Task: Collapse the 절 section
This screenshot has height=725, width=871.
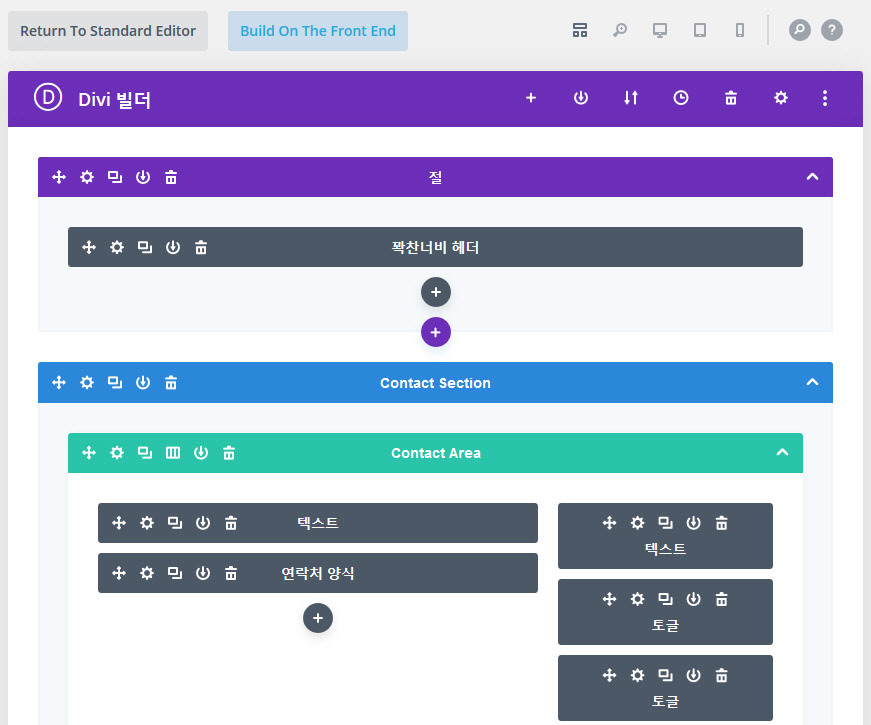Action: click(x=812, y=176)
